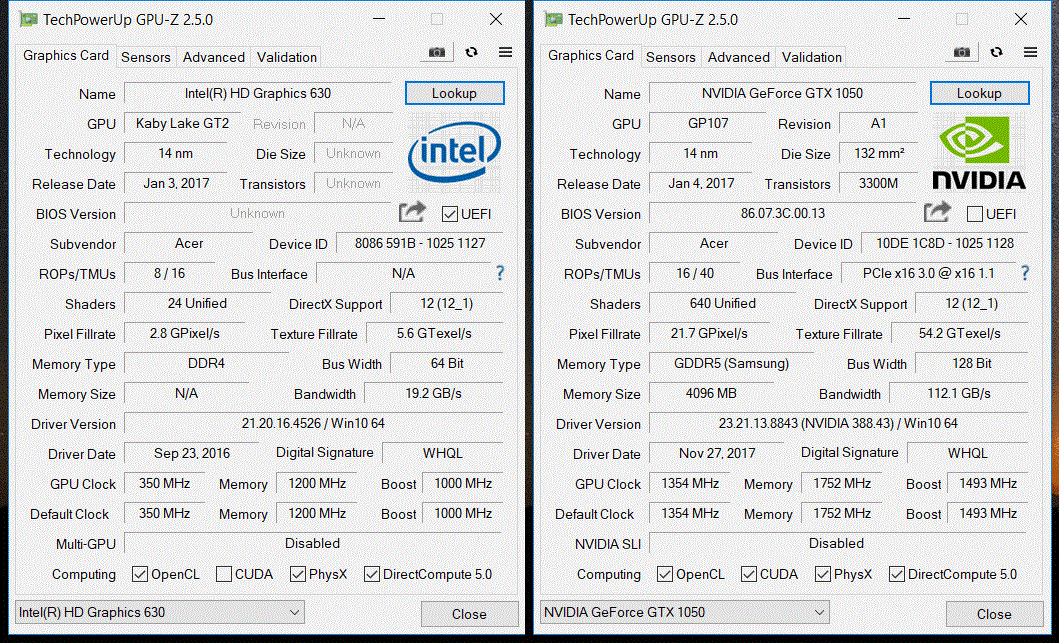Click Transistors field 3300M

(x=879, y=183)
